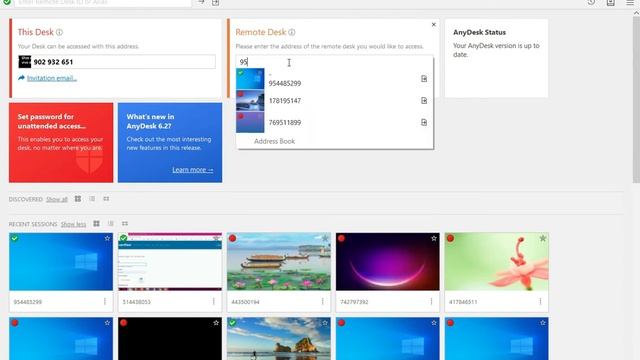Click the AnyDesk Status heading

pos(479,32)
